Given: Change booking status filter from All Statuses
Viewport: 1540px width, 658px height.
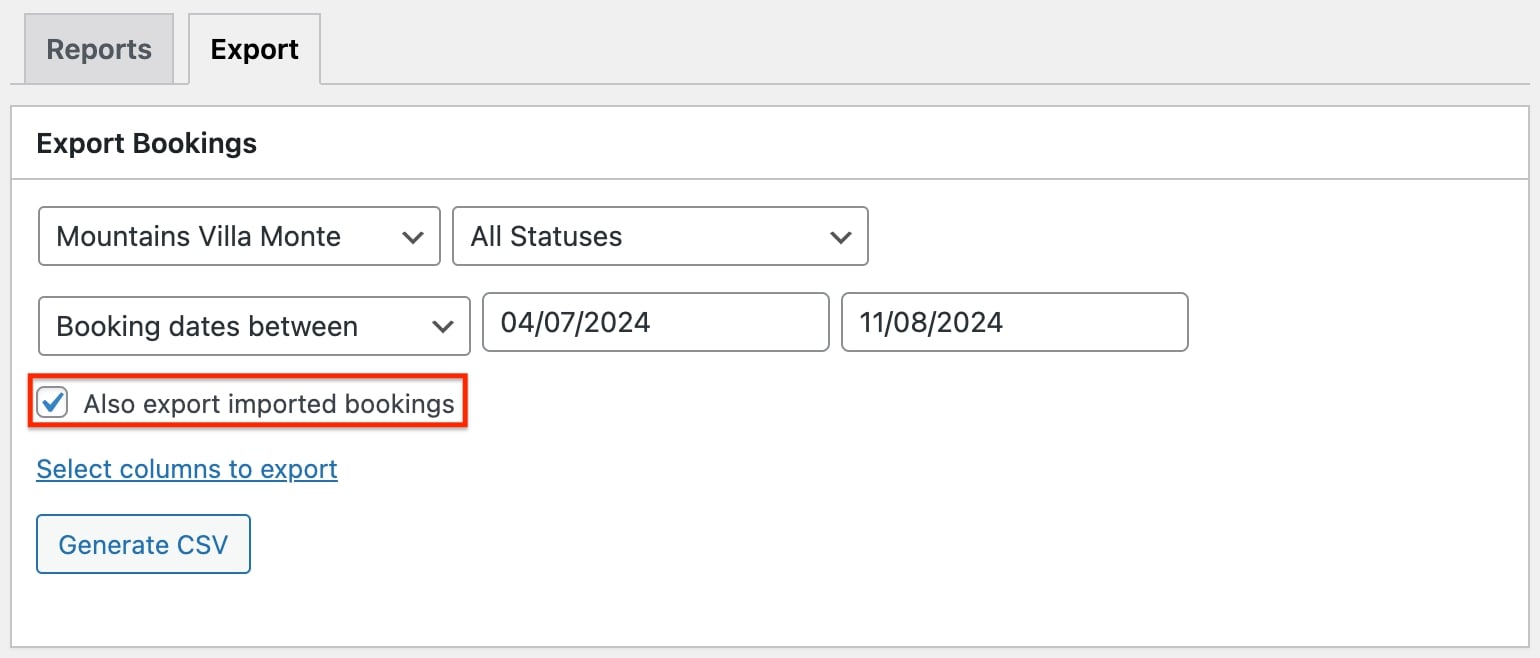Looking at the screenshot, I should [660, 236].
